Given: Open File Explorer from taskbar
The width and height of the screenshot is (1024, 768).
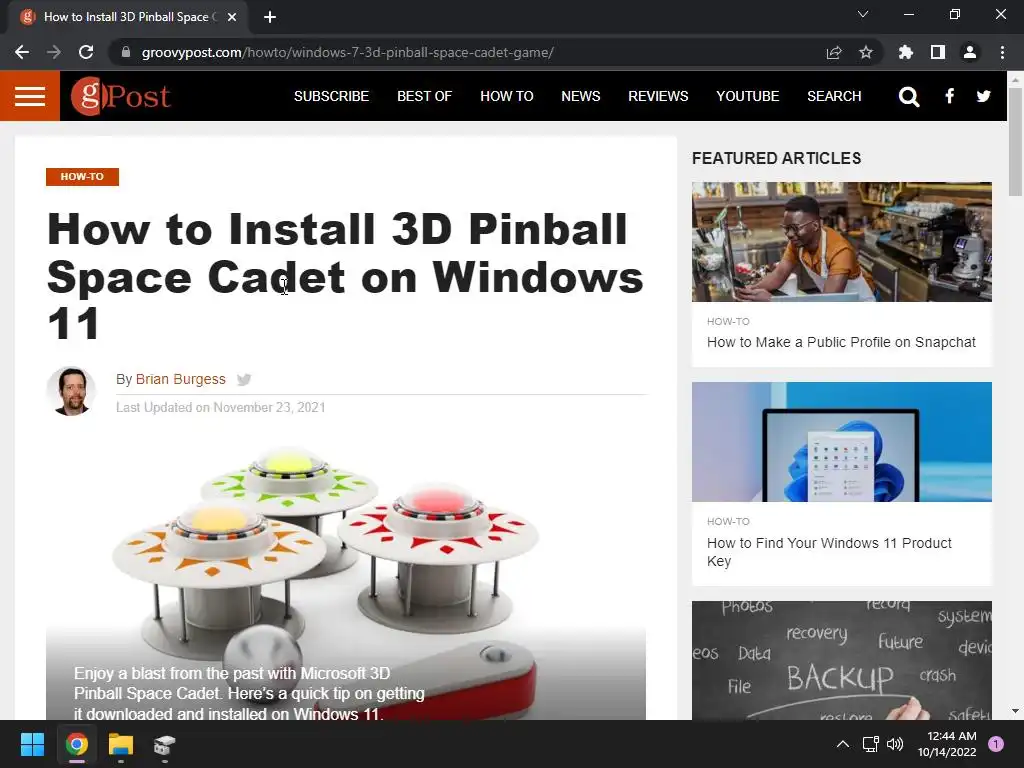Looking at the screenshot, I should pos(121,744).
